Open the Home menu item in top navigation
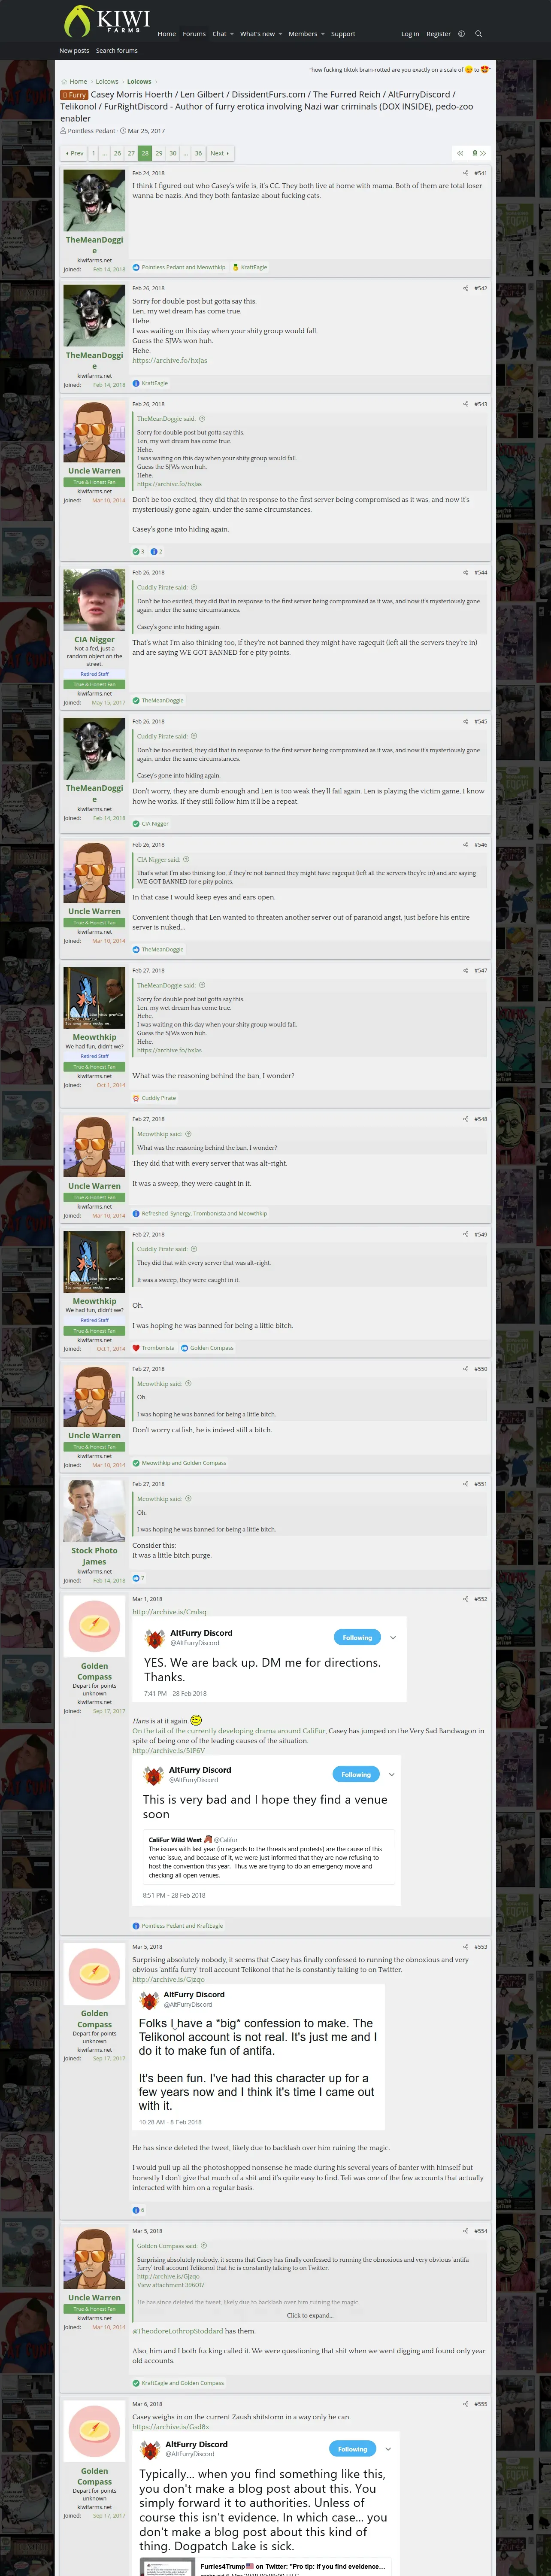Screen dimensions: 551x2576 [167, 34]
